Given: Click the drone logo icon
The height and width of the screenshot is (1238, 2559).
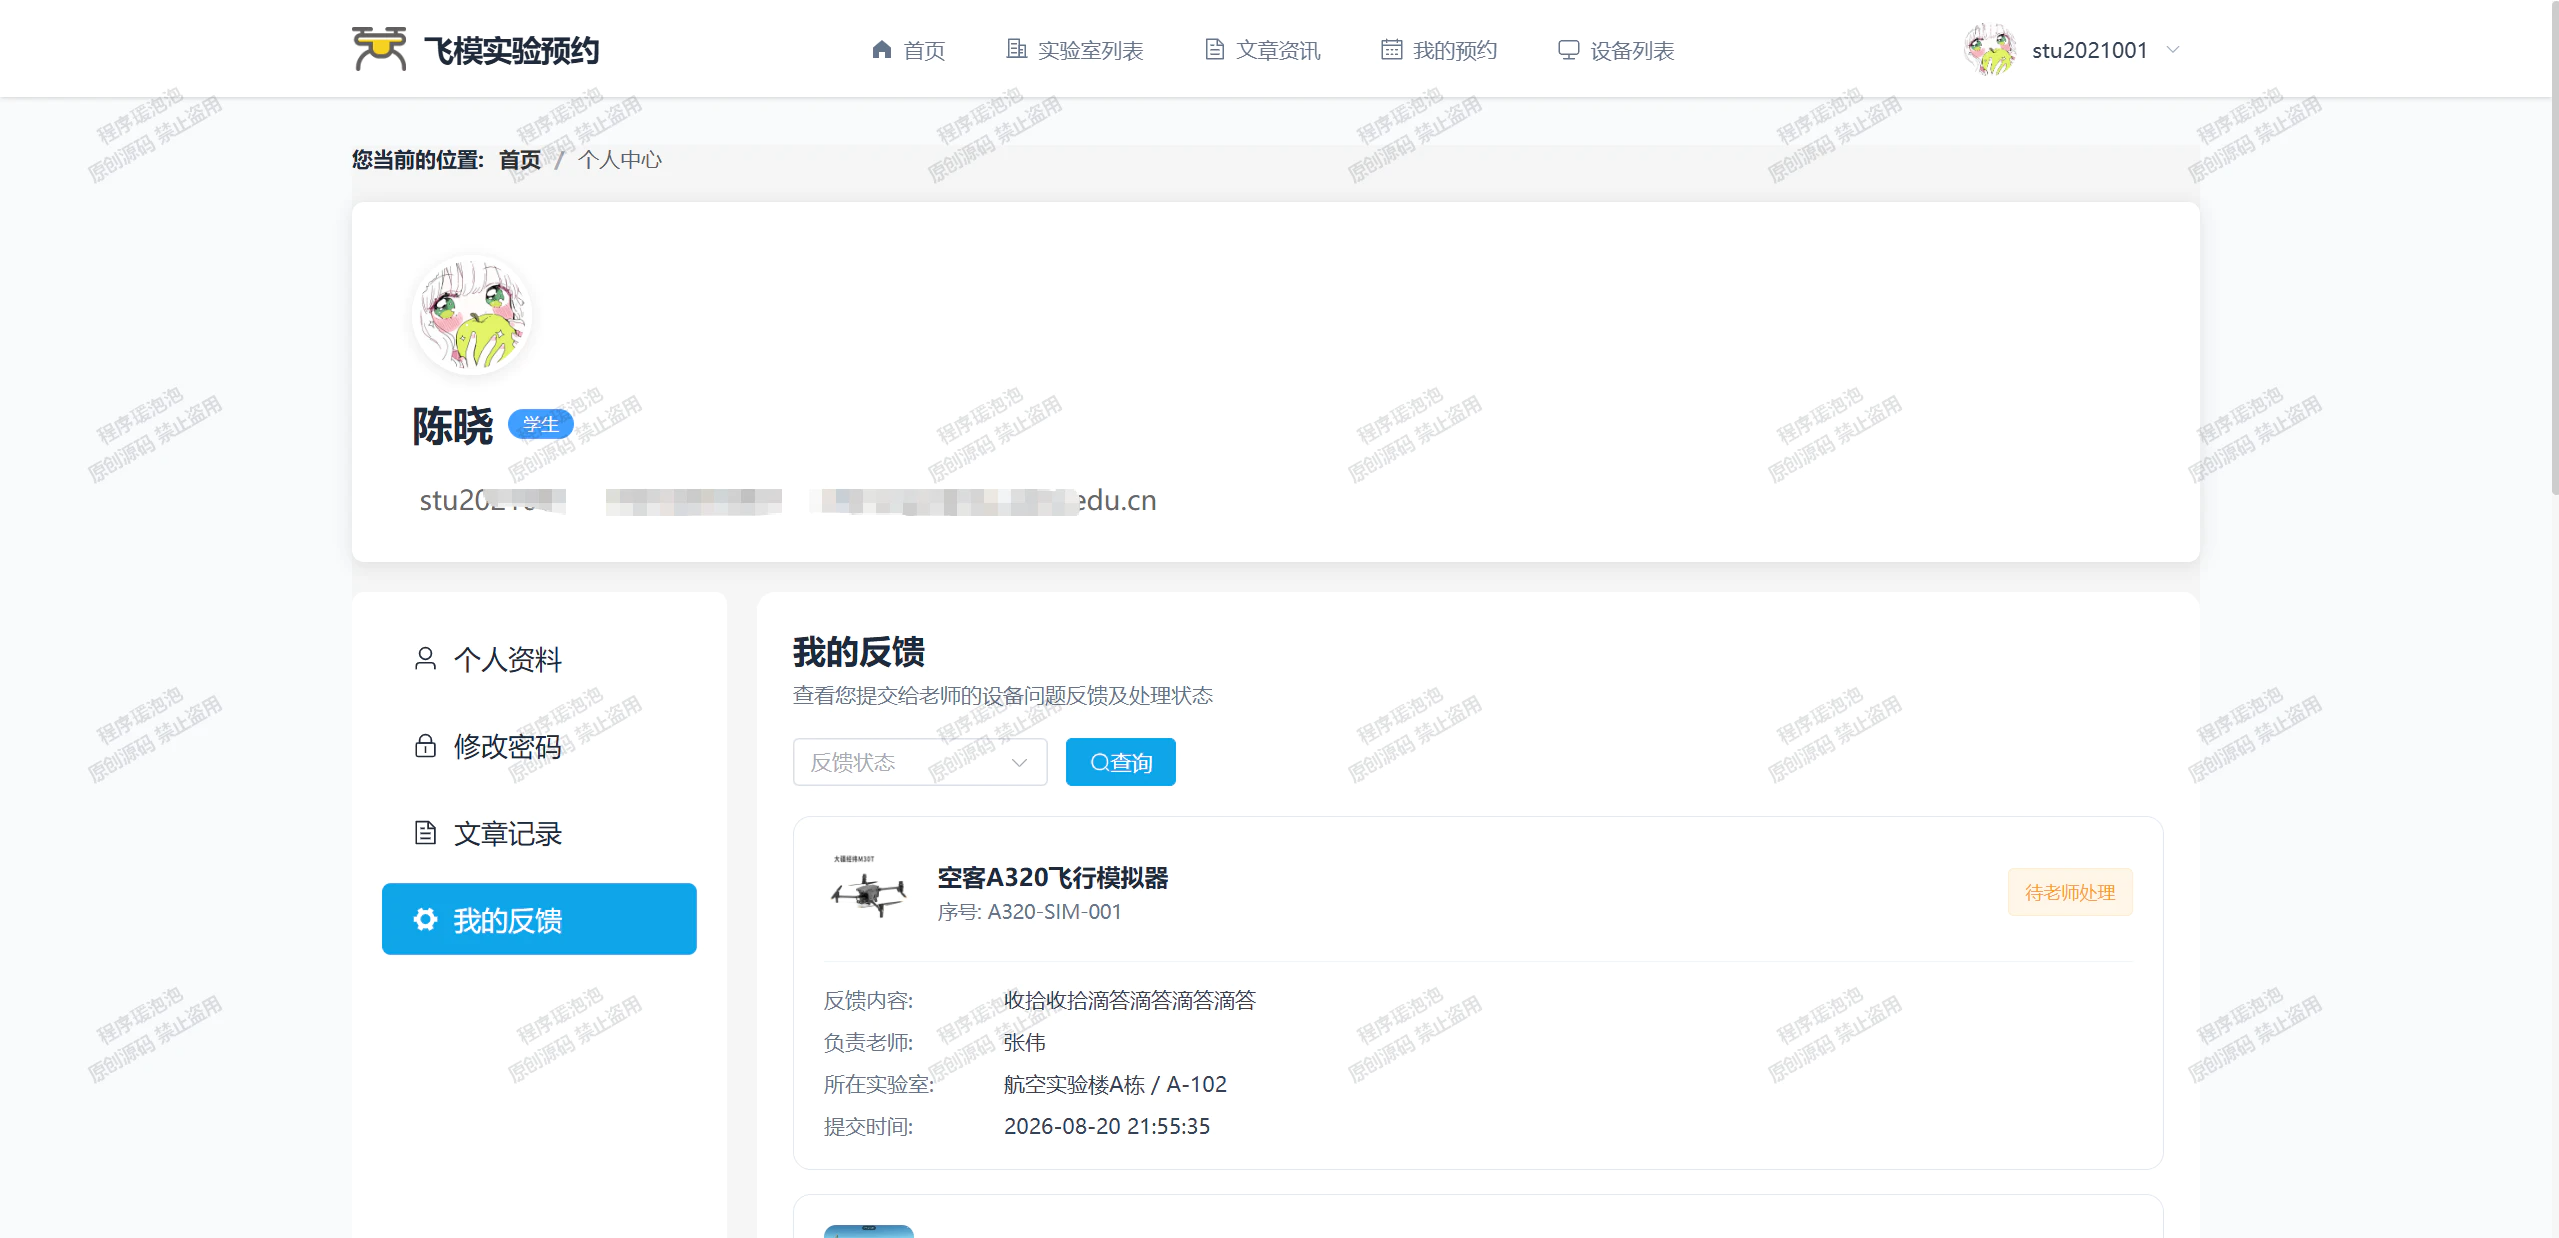Looking at the screenshot, I should coord(379,49).
